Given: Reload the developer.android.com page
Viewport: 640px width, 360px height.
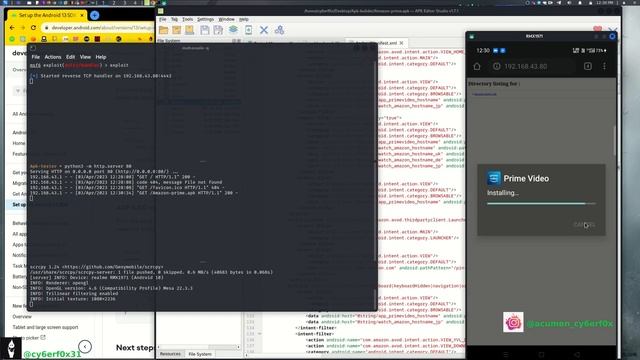Looking at the screenshot, I should tap(33, 28).
